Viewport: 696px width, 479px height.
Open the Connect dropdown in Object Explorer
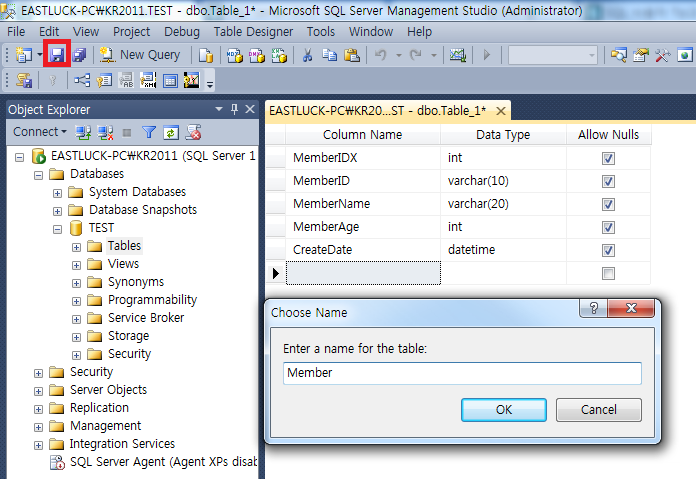[x=40, y=132]
